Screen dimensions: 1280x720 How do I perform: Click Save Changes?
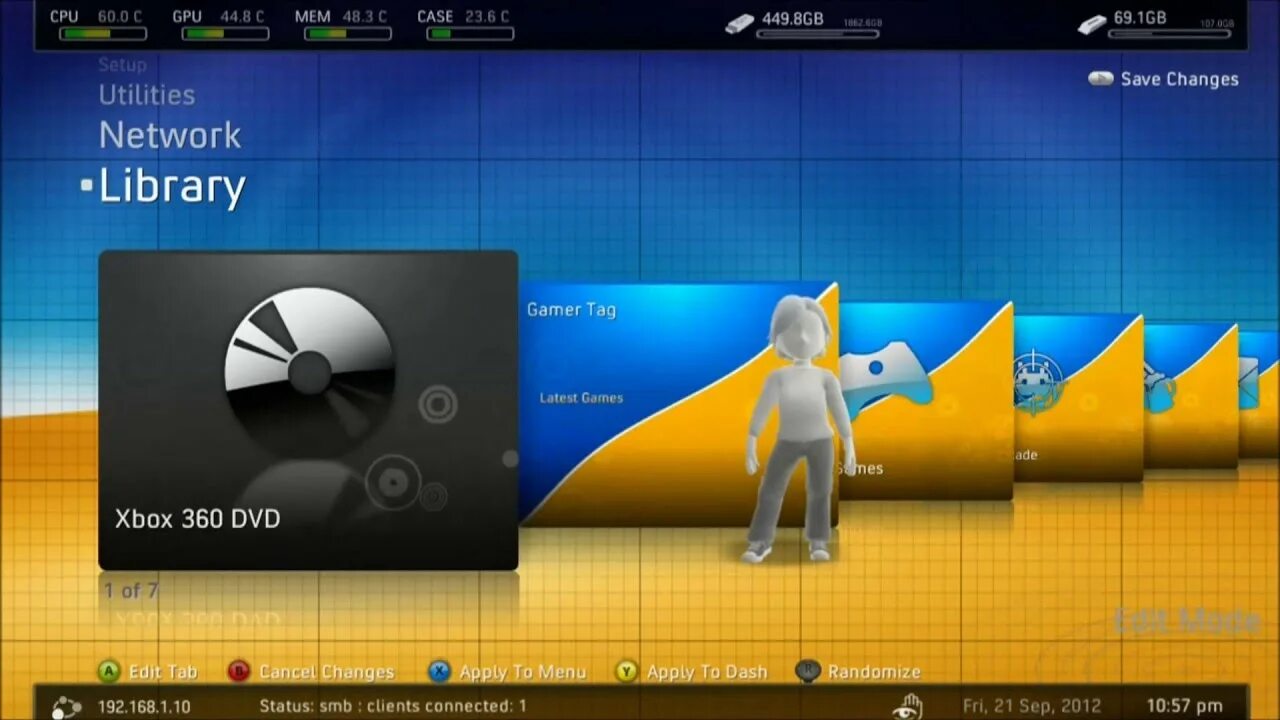pyautogui.click(x=1179, y=79)
